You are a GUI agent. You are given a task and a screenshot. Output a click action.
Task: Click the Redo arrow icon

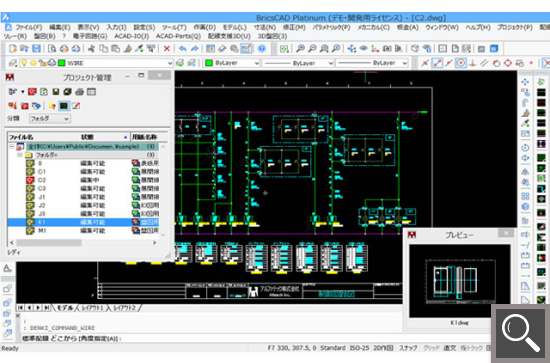pyautogui.click(x=194, y=48)
